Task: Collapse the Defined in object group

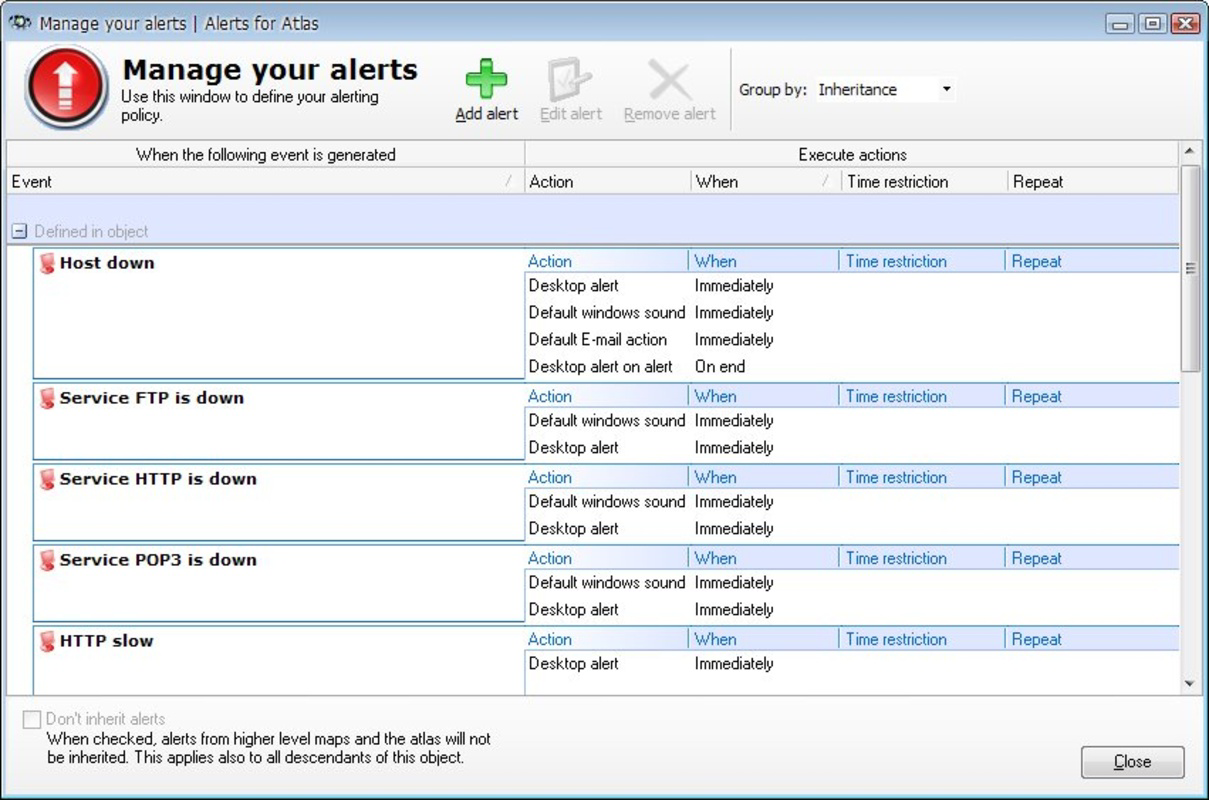Action: coord(19,231)
